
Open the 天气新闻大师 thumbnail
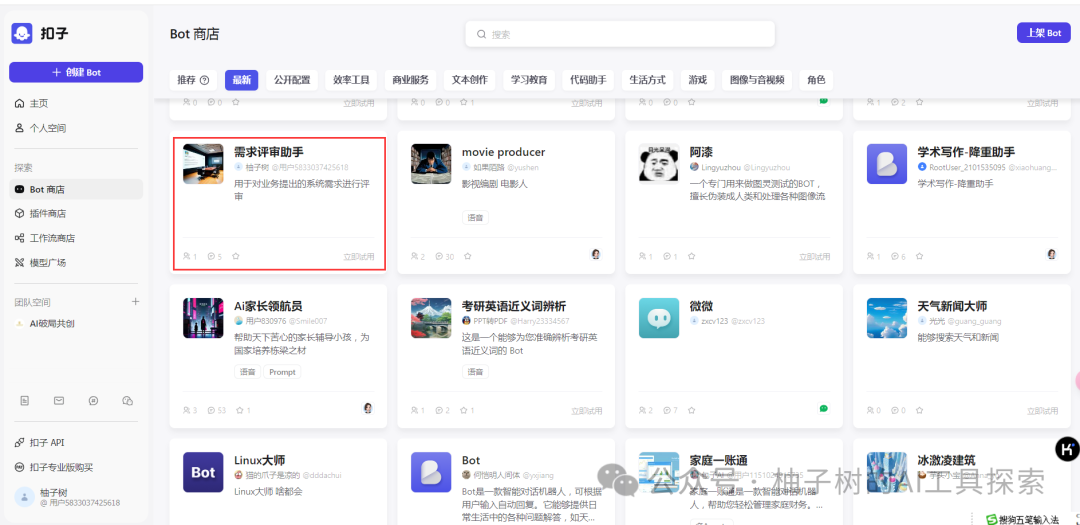[887, 318]
